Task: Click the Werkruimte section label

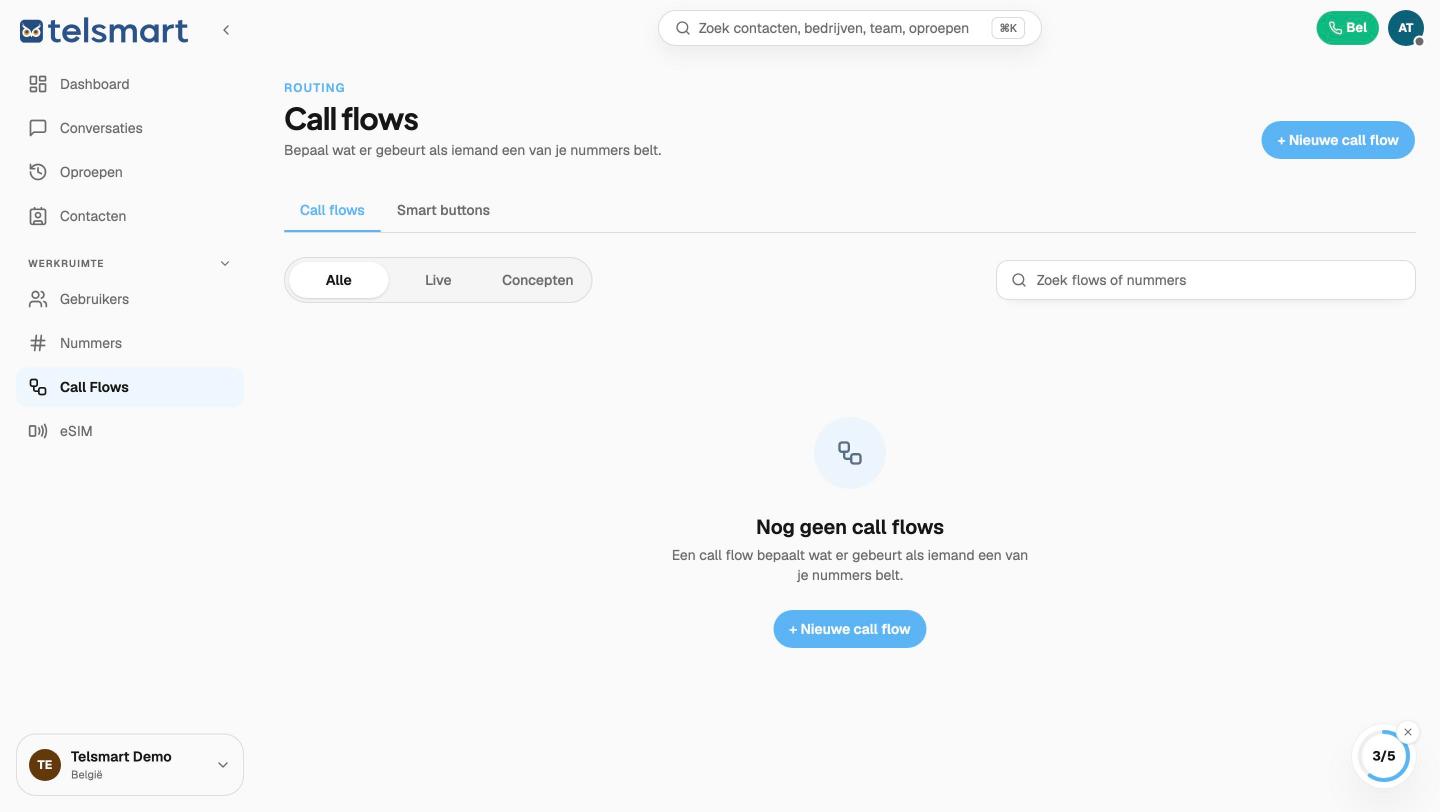Action: point(66,264)
